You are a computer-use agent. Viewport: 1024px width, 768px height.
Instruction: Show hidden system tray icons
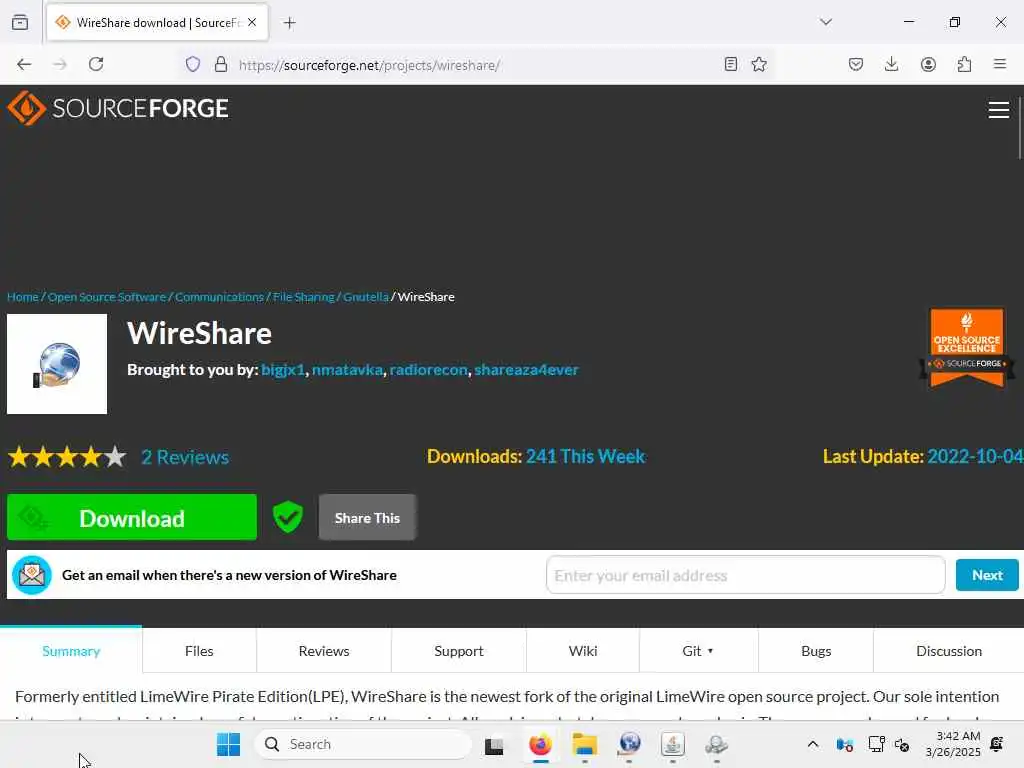pos(813,744)
